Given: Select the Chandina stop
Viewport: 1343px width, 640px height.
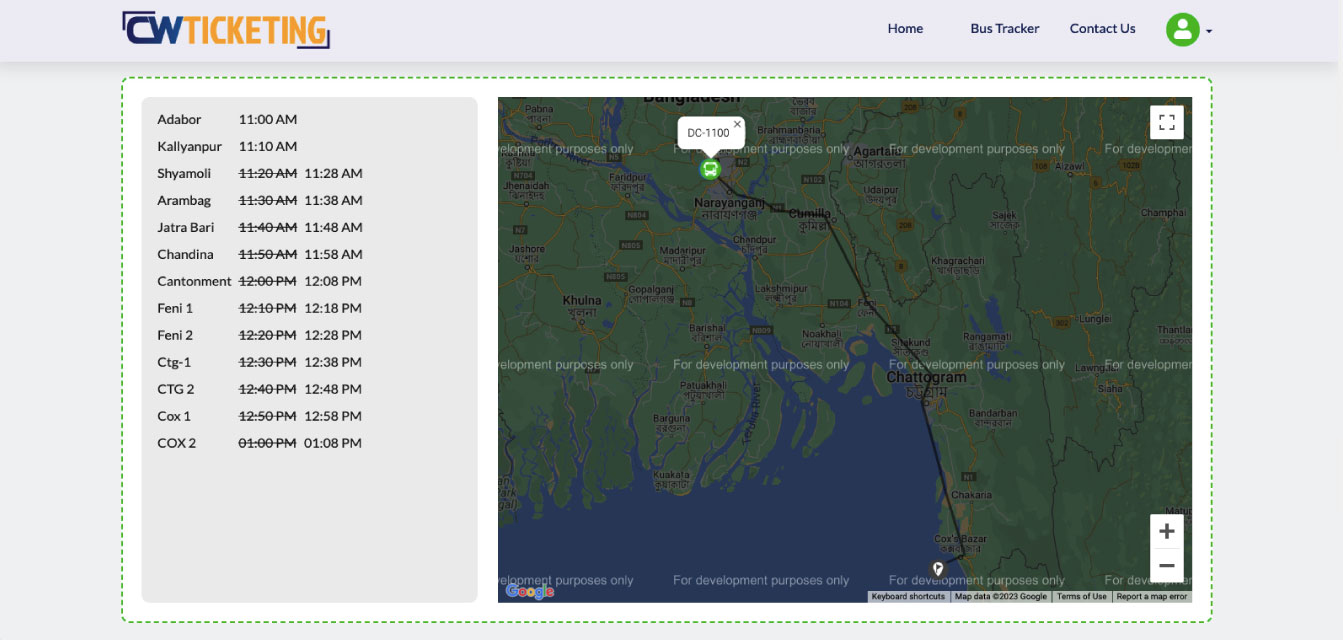Looking at the screenshot, I should tap(185, 254).
